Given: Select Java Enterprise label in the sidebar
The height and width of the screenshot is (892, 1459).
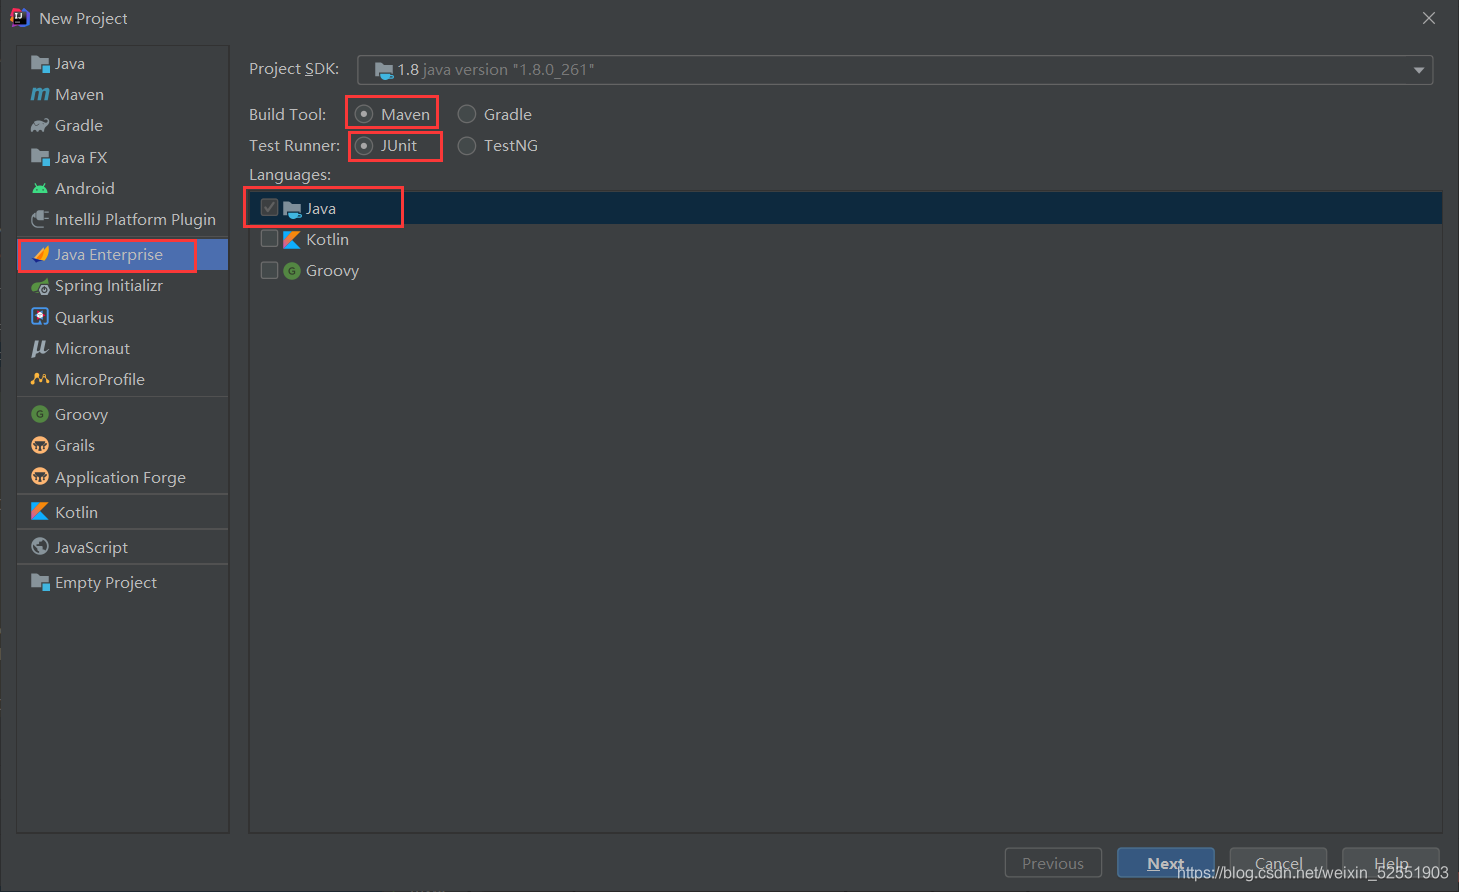Looking at the screenshot, I should pos(109,254).
